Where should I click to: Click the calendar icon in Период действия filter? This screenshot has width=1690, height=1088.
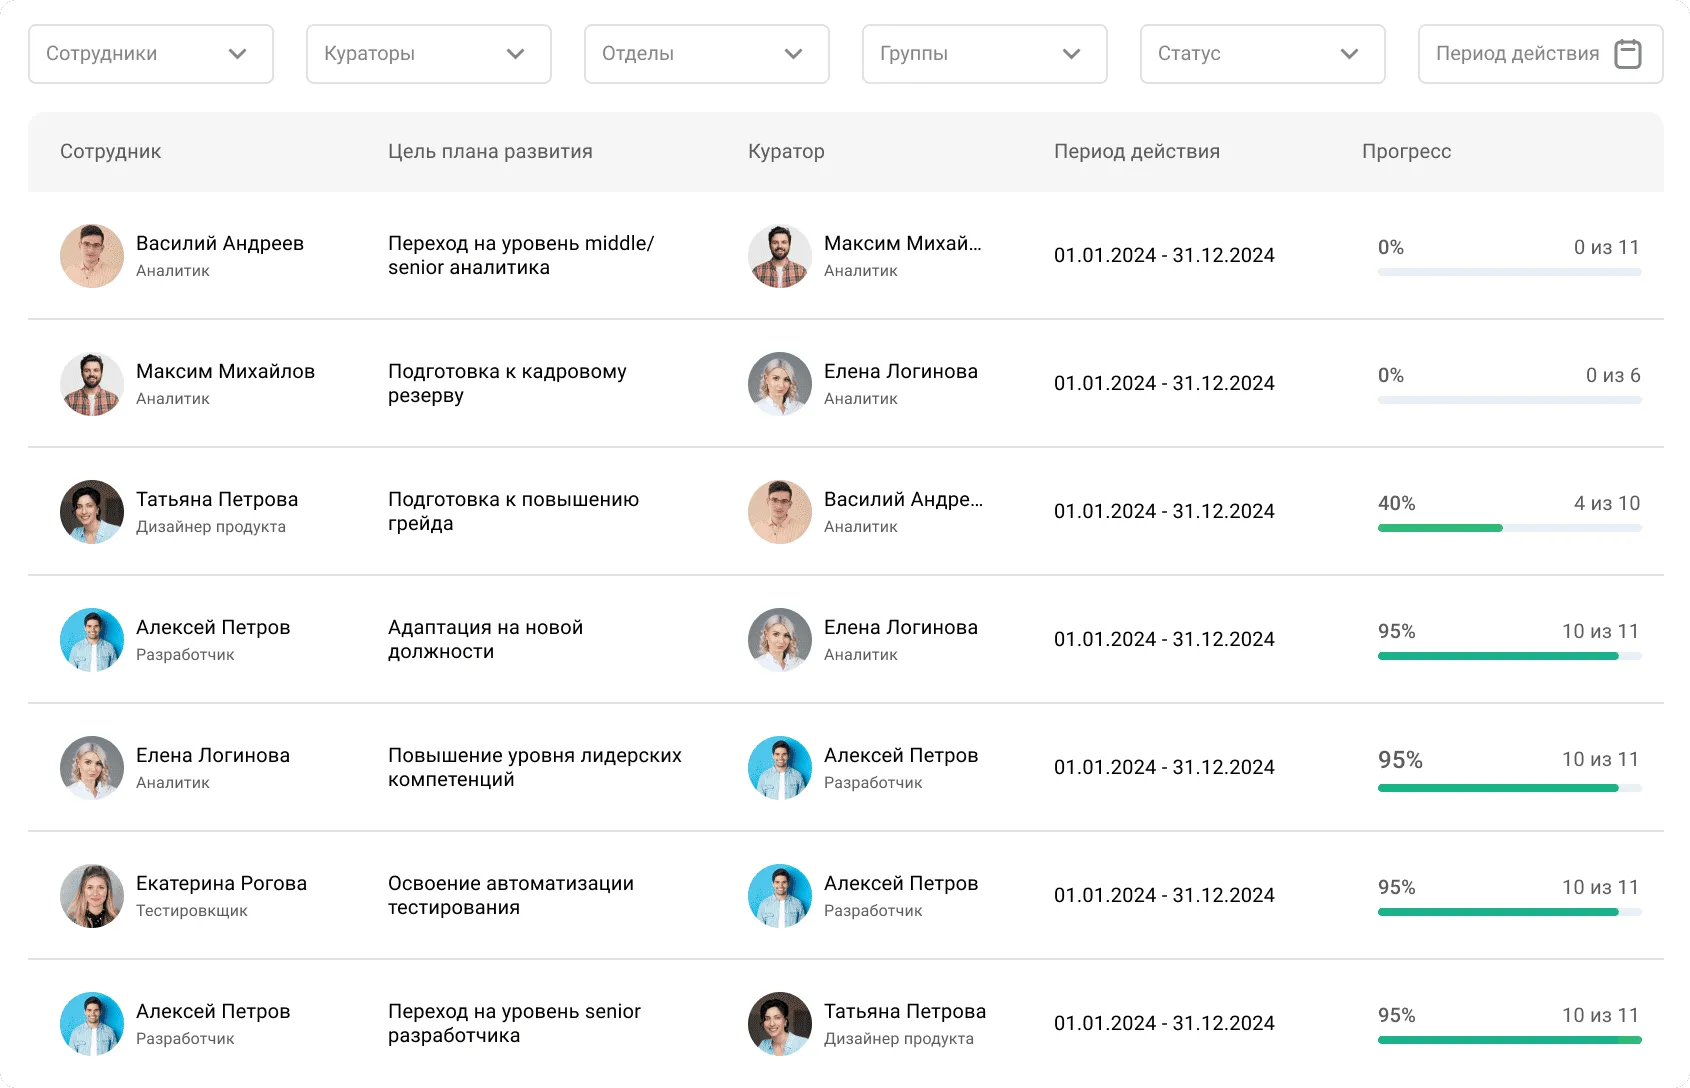pyautogui.click(x=1629, y=54)
